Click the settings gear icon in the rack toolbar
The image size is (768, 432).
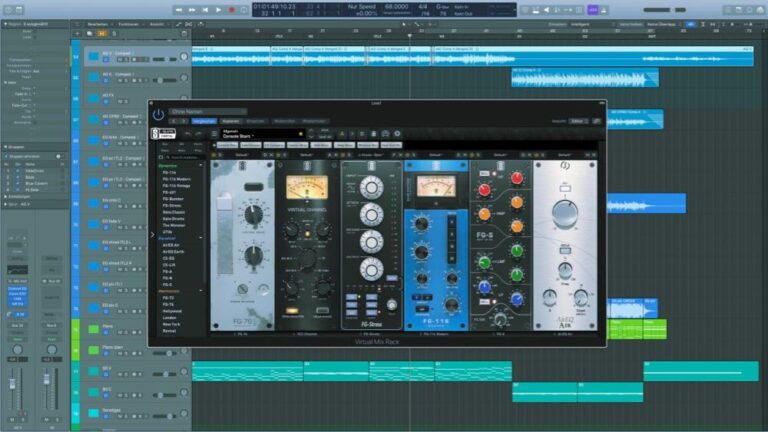click(397, 134)
